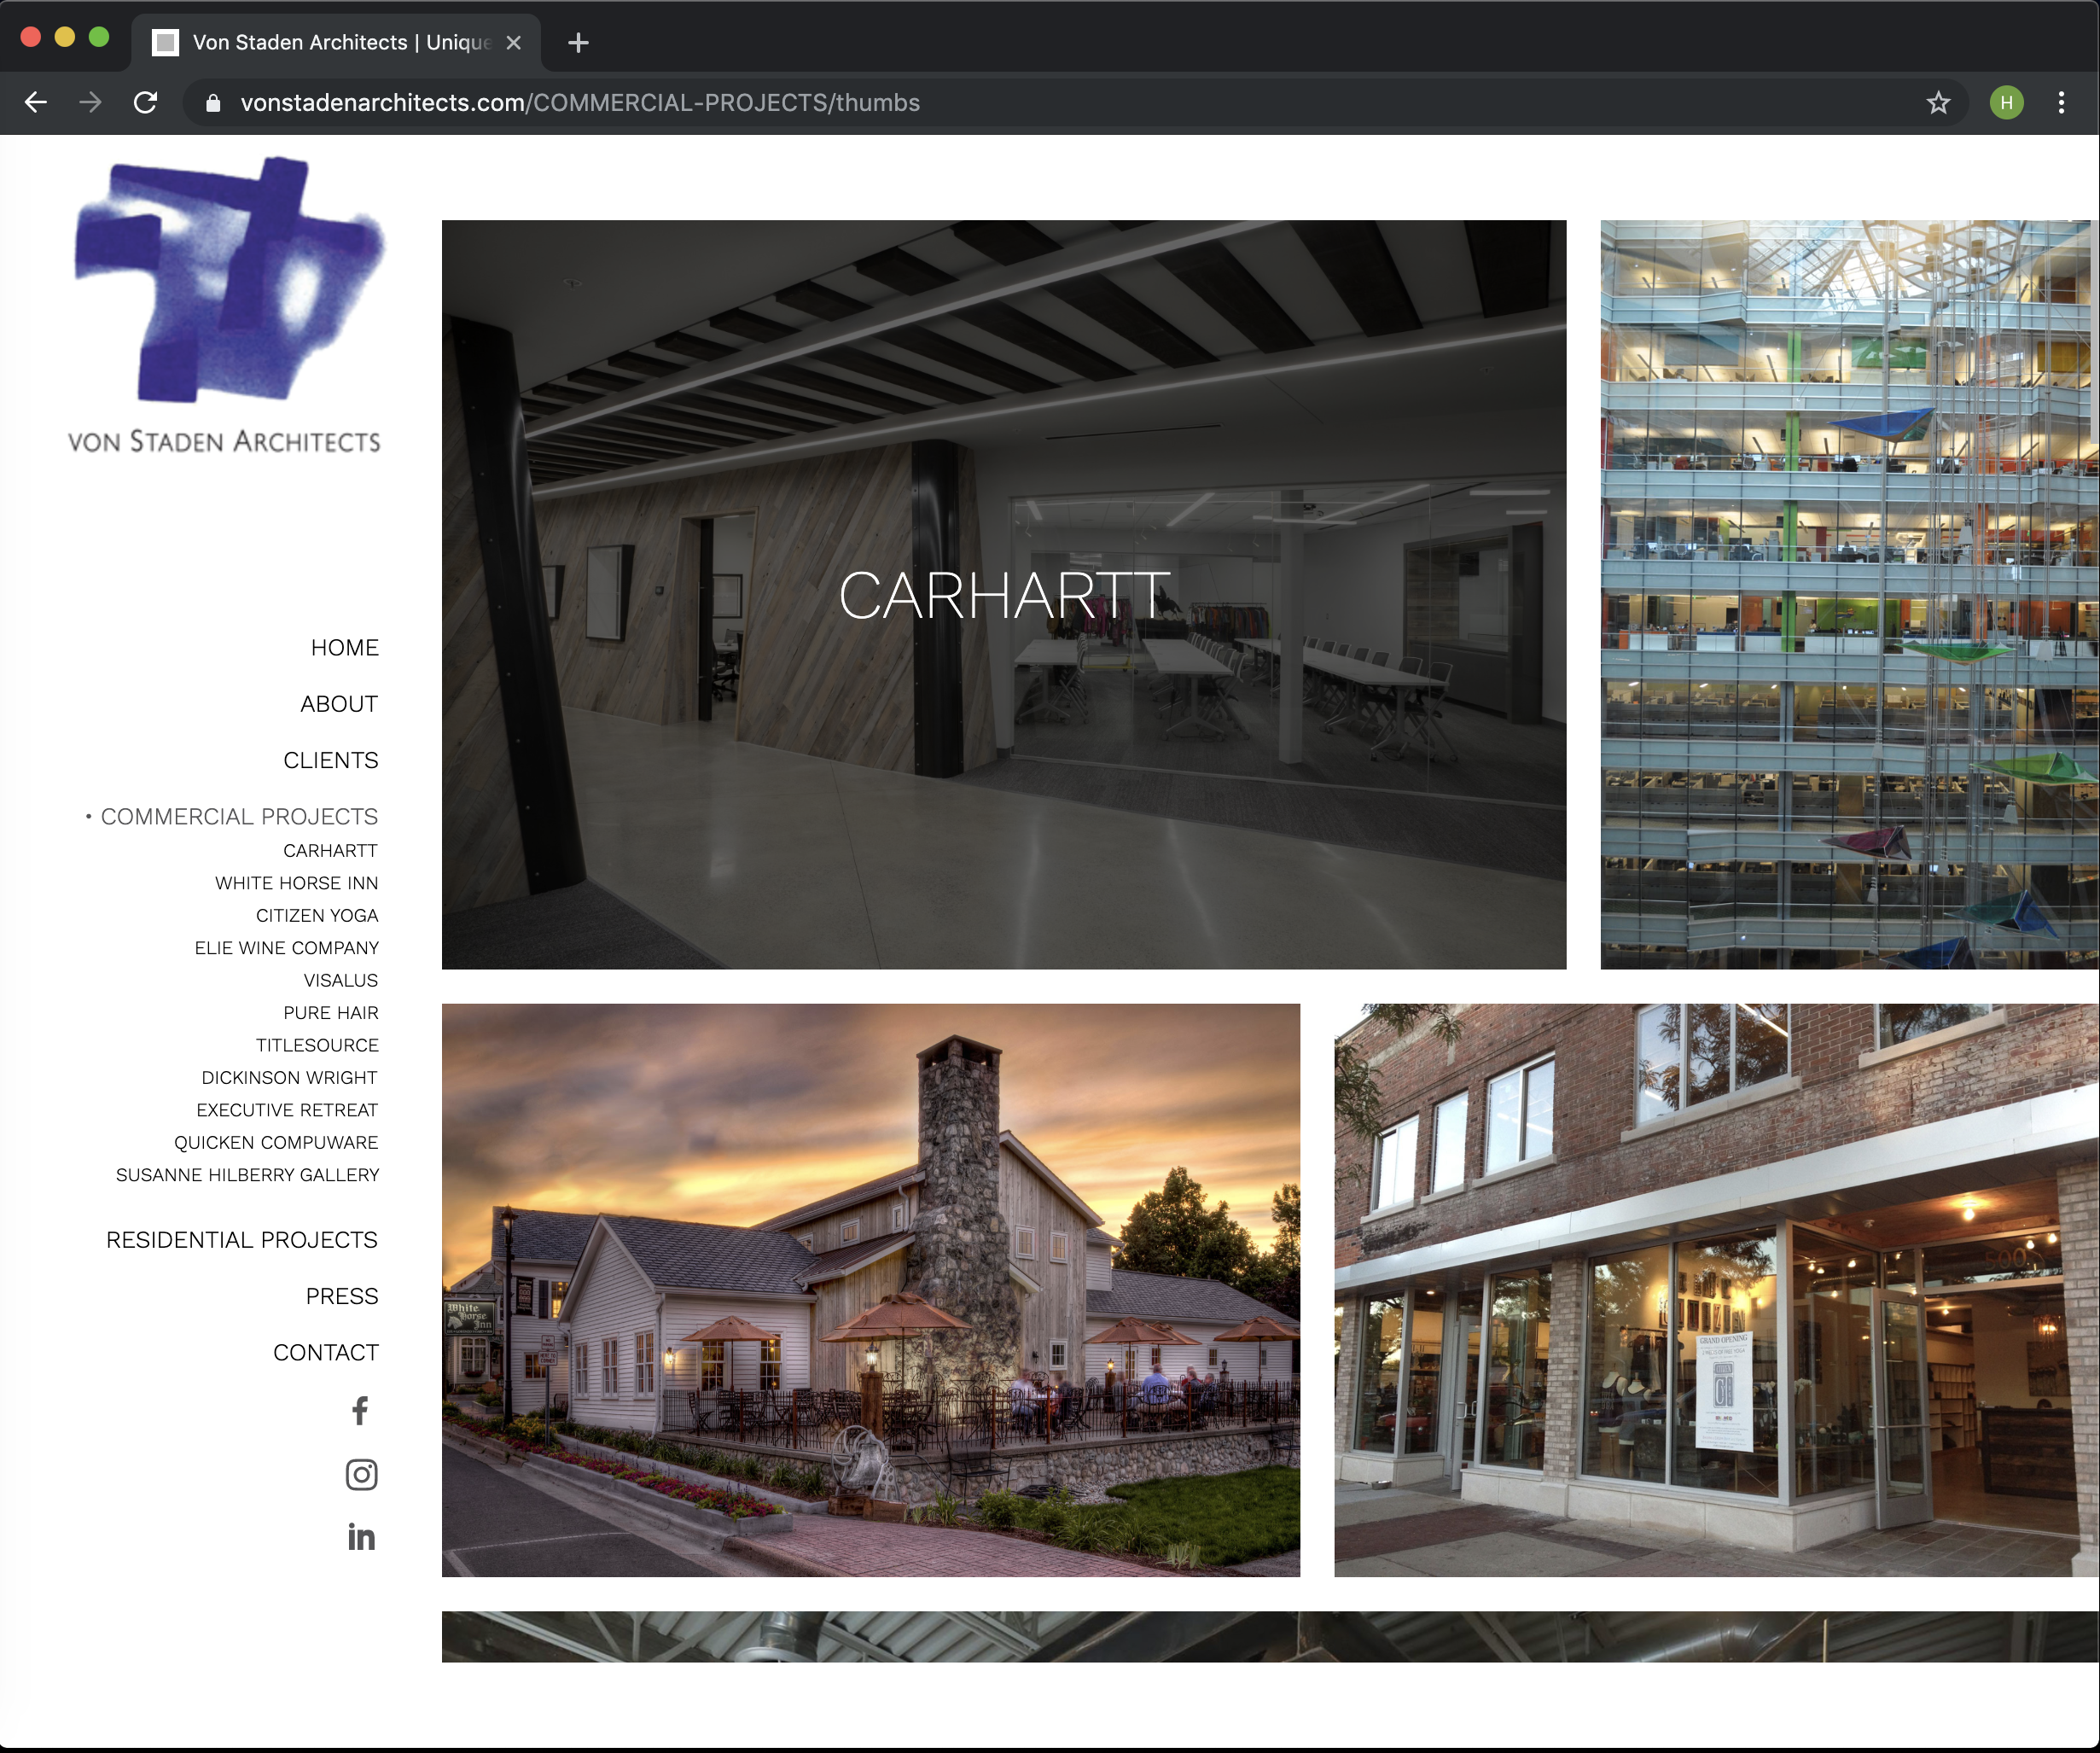Open the TITLESOURCE project link
The width and height of the screenshot is (2100, 1753).
[x=317, y=1045]
